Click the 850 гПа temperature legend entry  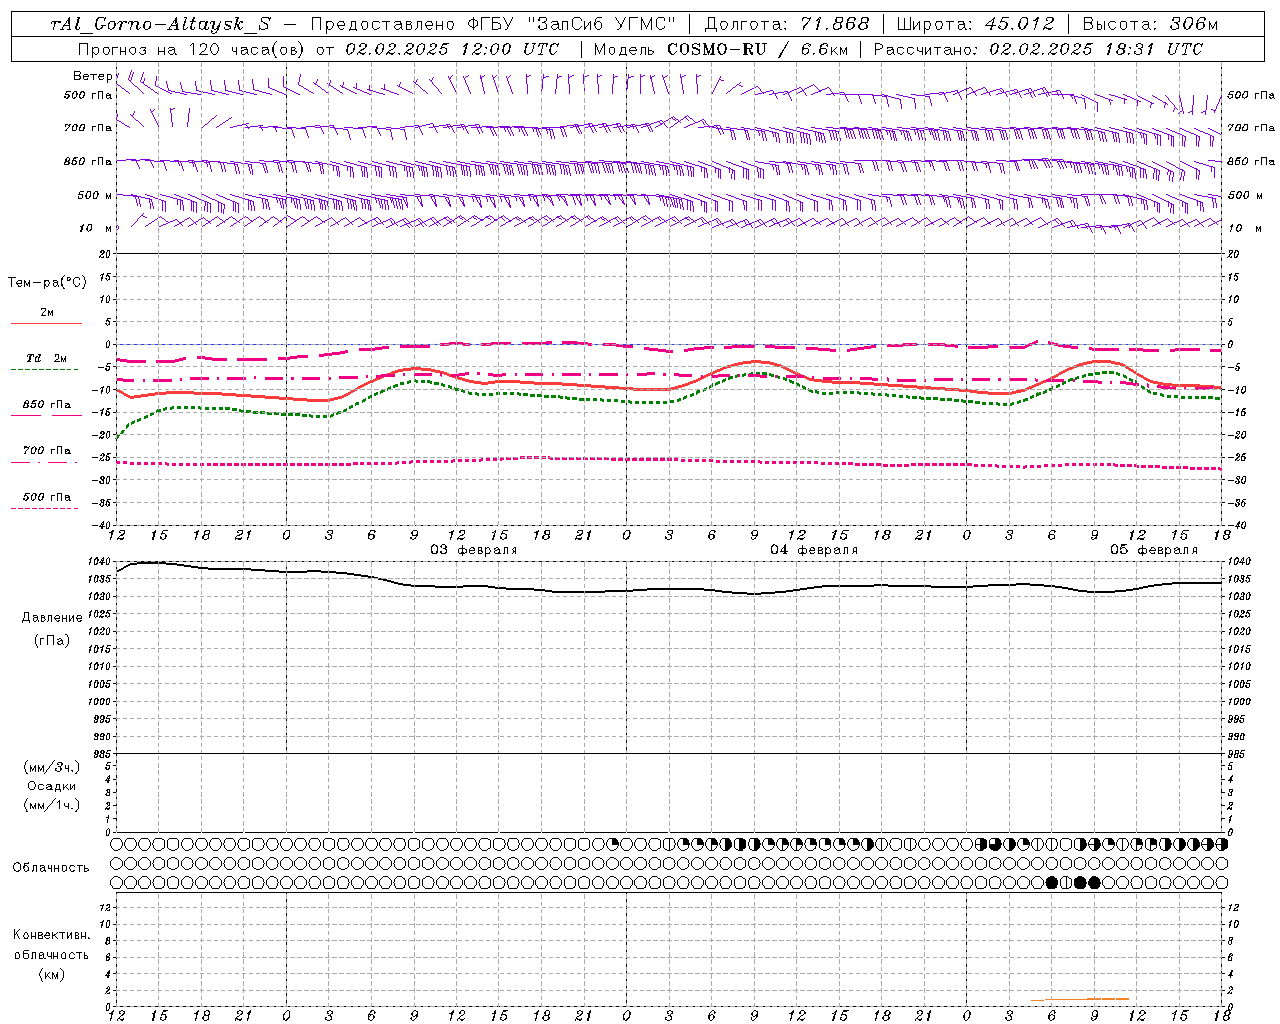pos(47,405)
